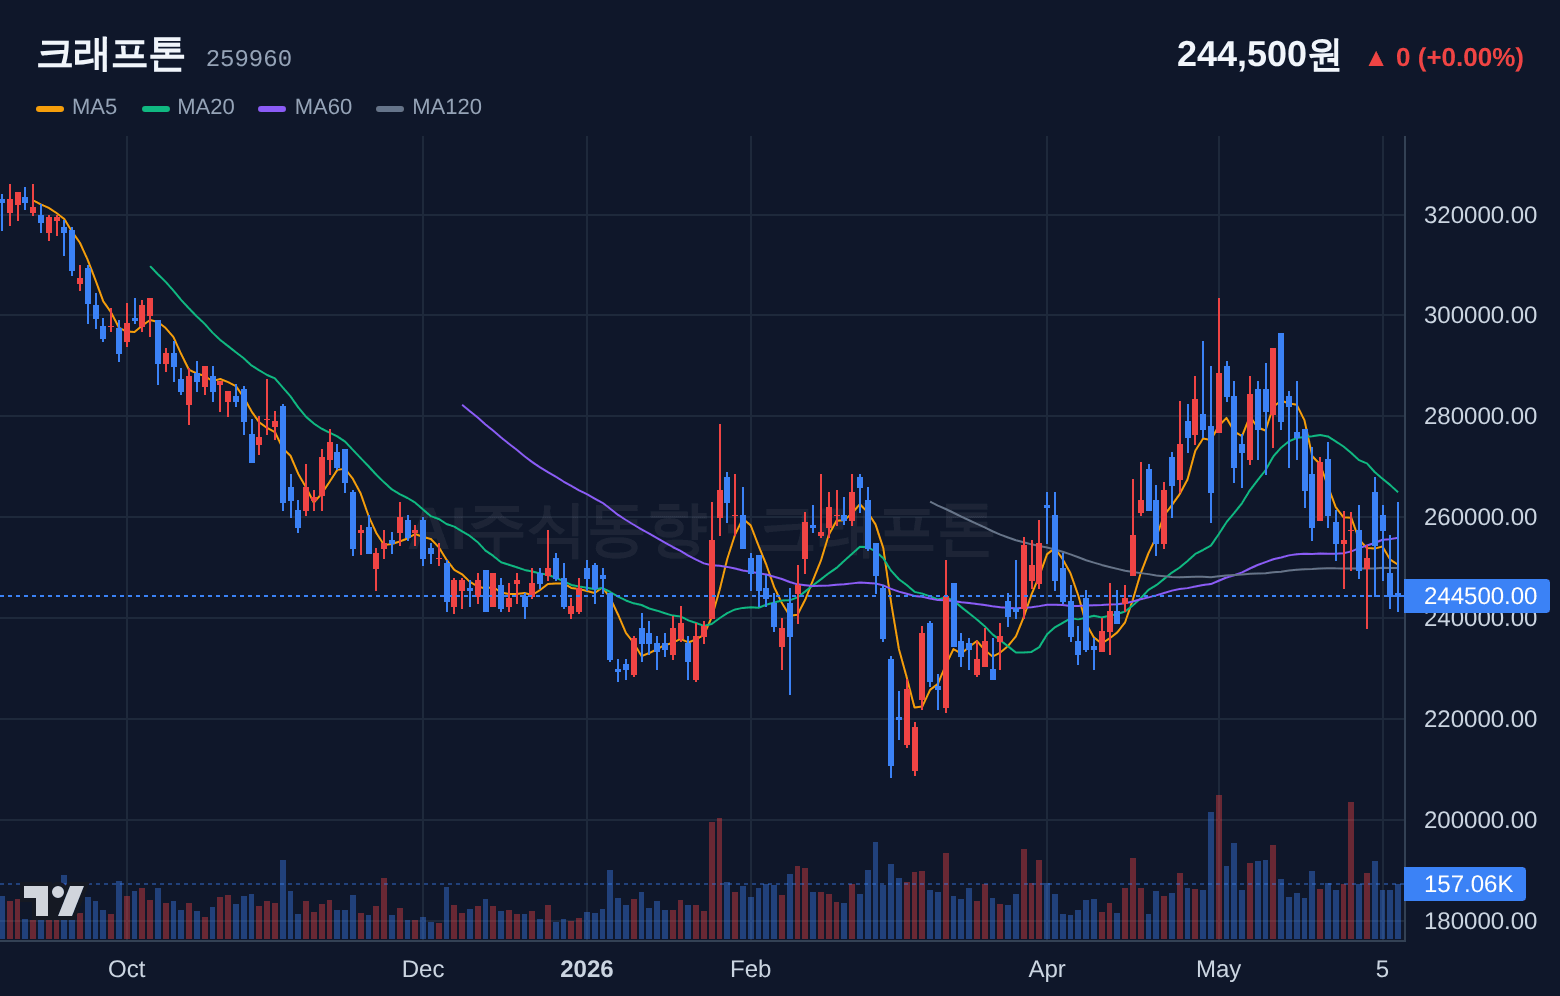Click the 200000.00 price axis label
This screenshot has width=1560, height=996.
coord(1480,820)
